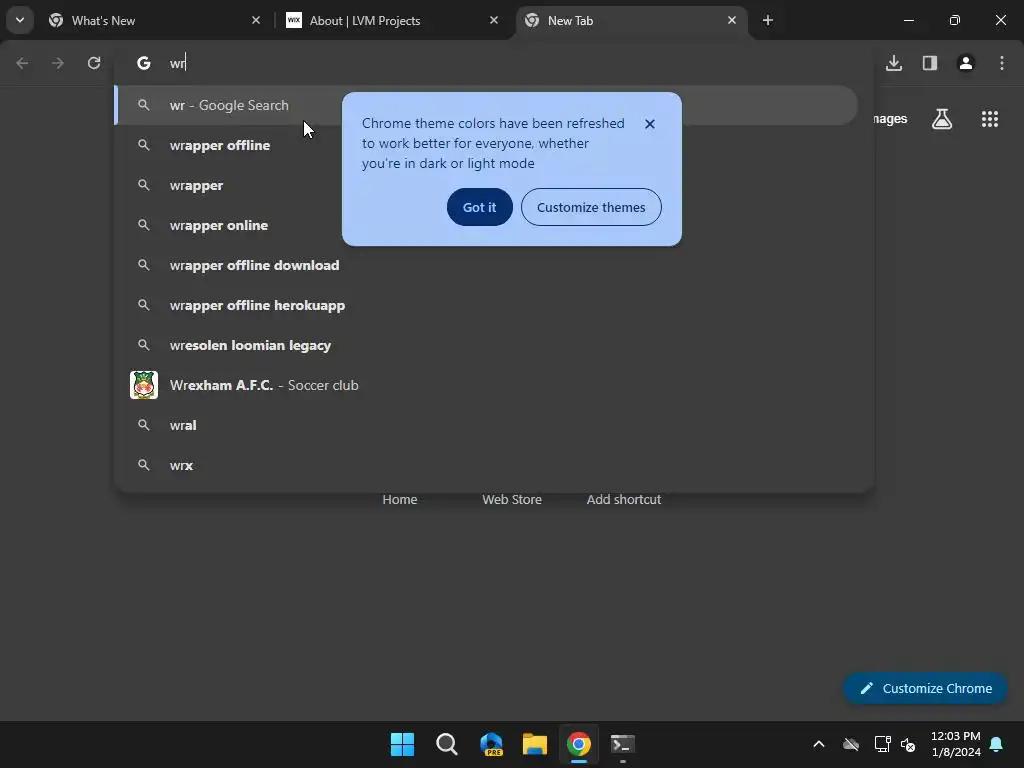Open Chrome downloads icon

894,63
